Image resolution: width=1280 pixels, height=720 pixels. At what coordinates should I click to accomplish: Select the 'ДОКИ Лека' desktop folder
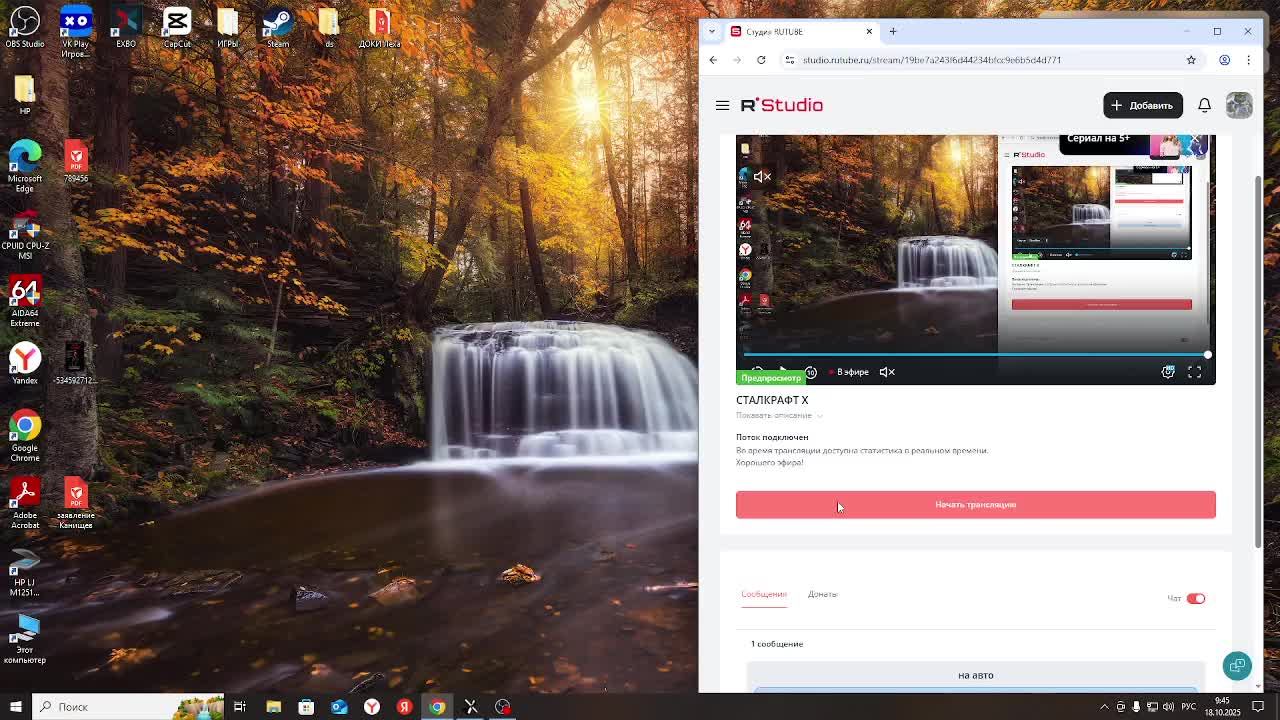(x=379, y=27)
